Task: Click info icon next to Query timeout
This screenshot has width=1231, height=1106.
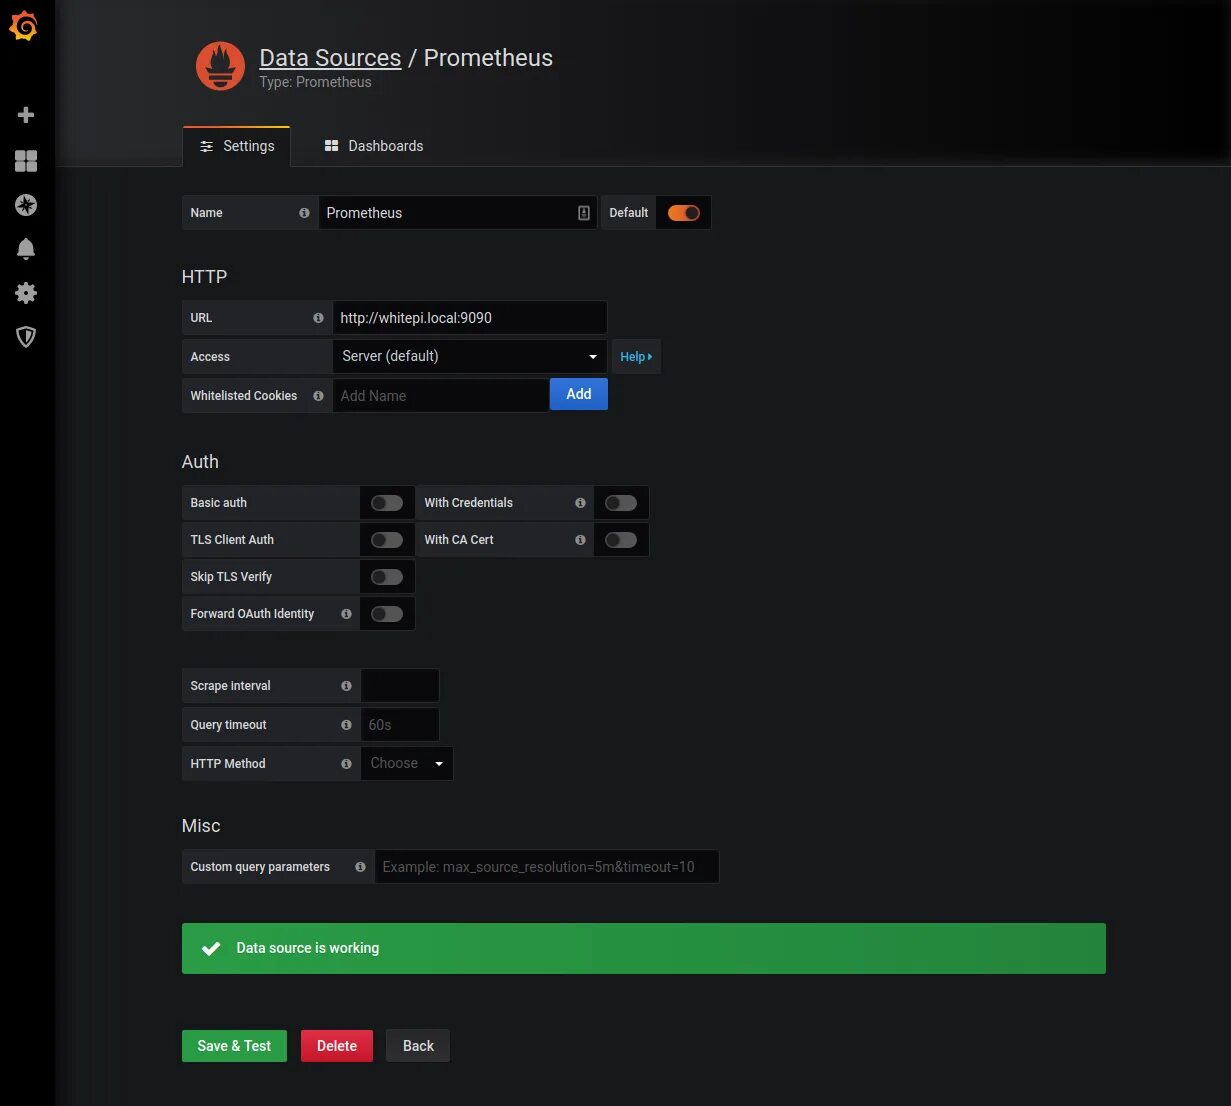Action: (x=346, y=725)
